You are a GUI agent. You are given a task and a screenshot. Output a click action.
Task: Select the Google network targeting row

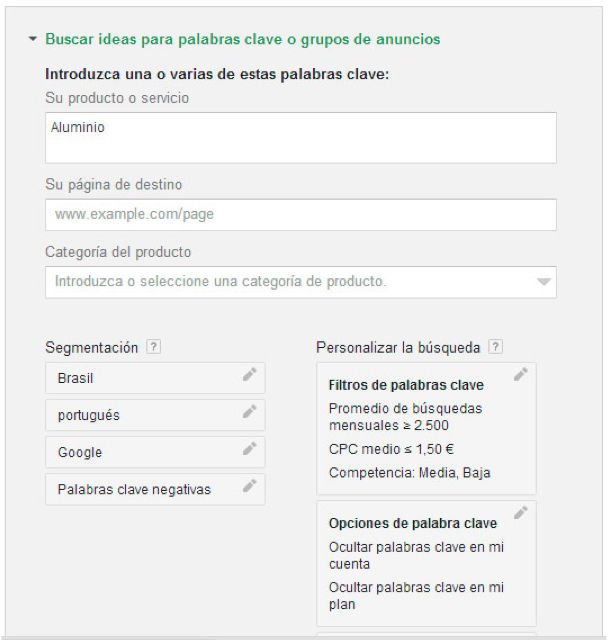[x=140, y=452]
